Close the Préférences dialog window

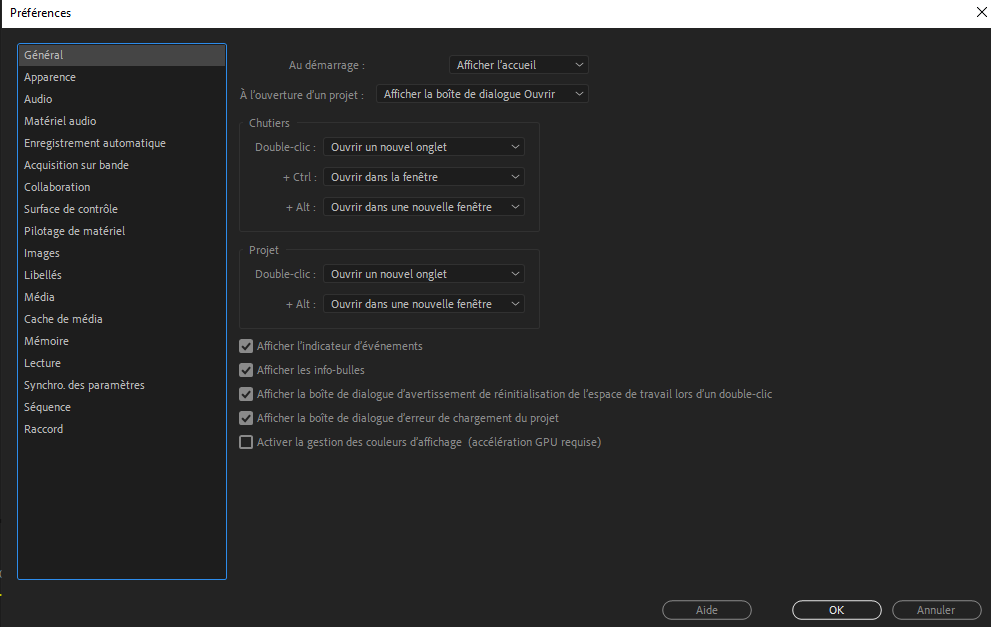tap(978, 13)
